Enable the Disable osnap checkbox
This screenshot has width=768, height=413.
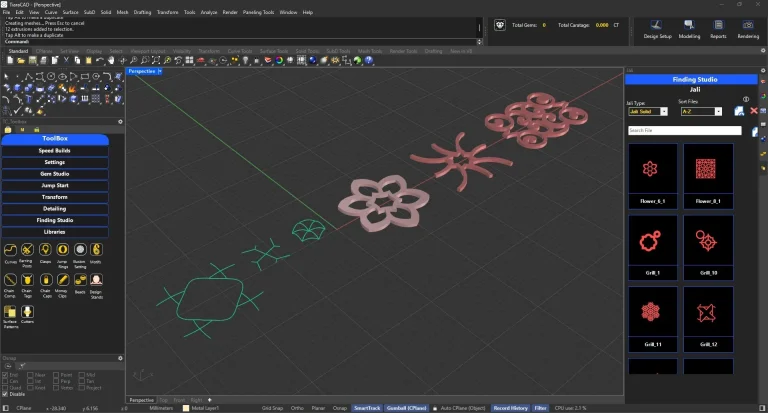click(5, 393)
